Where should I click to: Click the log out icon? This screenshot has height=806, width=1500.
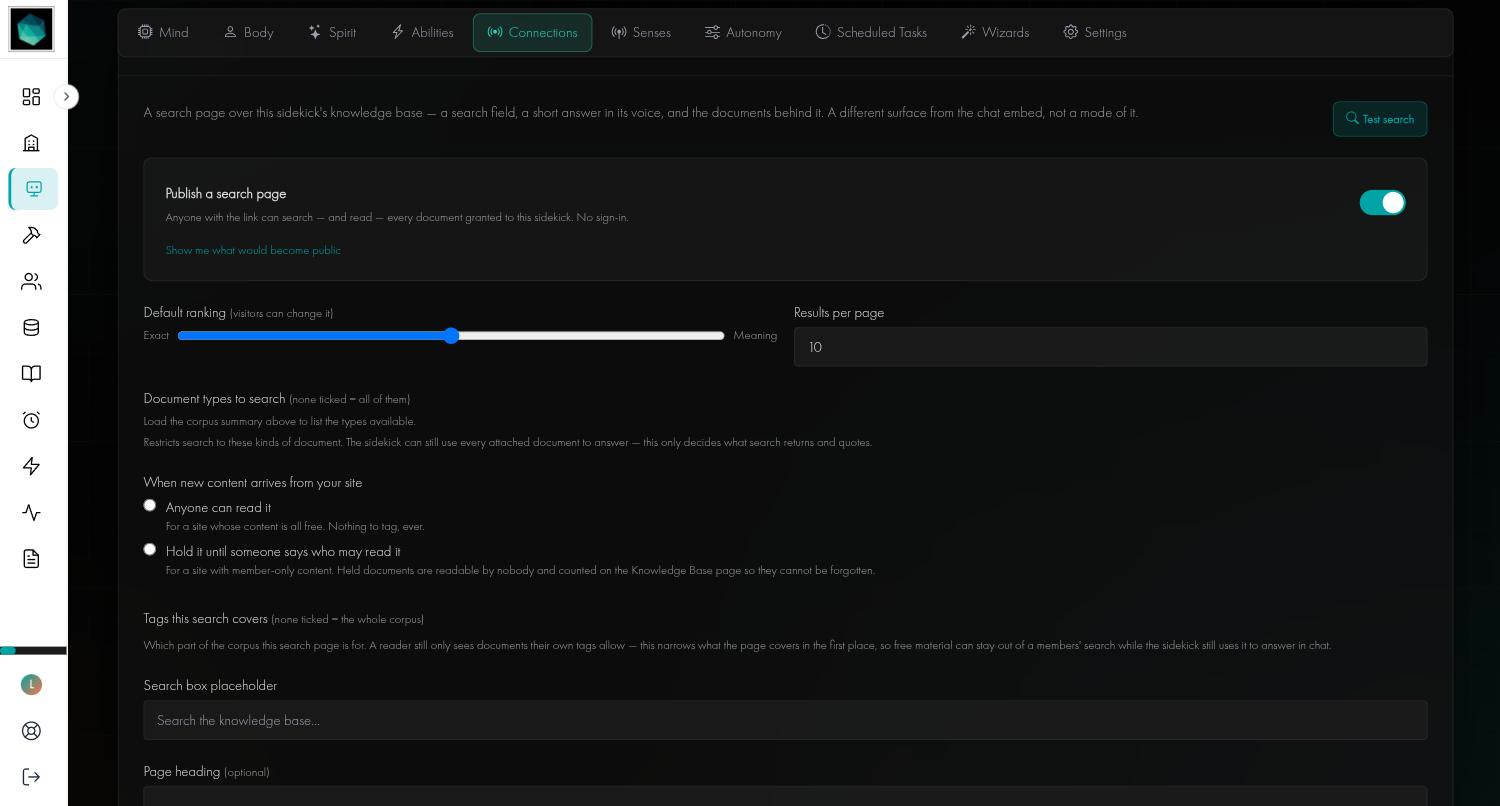point(31,777)
